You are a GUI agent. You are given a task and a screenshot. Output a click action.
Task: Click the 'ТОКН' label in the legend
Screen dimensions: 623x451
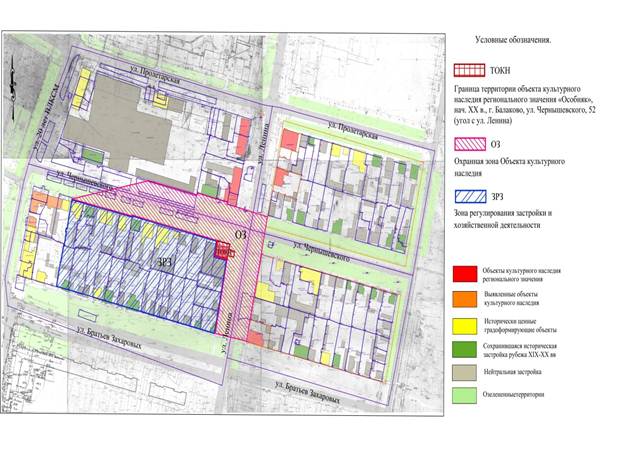point(500,71)
